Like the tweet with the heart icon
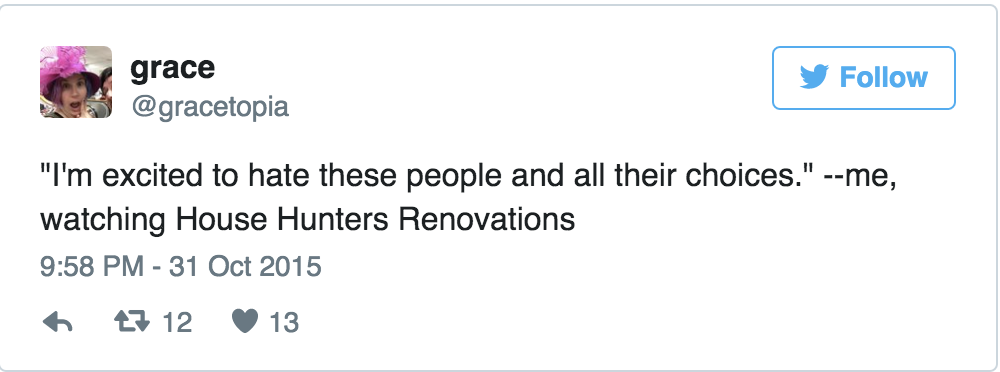 (244, 322)
